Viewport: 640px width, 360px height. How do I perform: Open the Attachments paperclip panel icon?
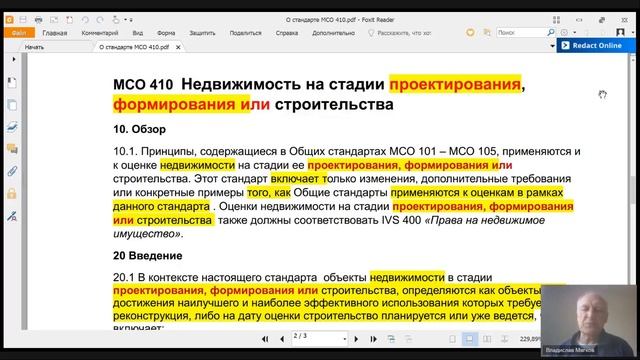tap(12, 171)
